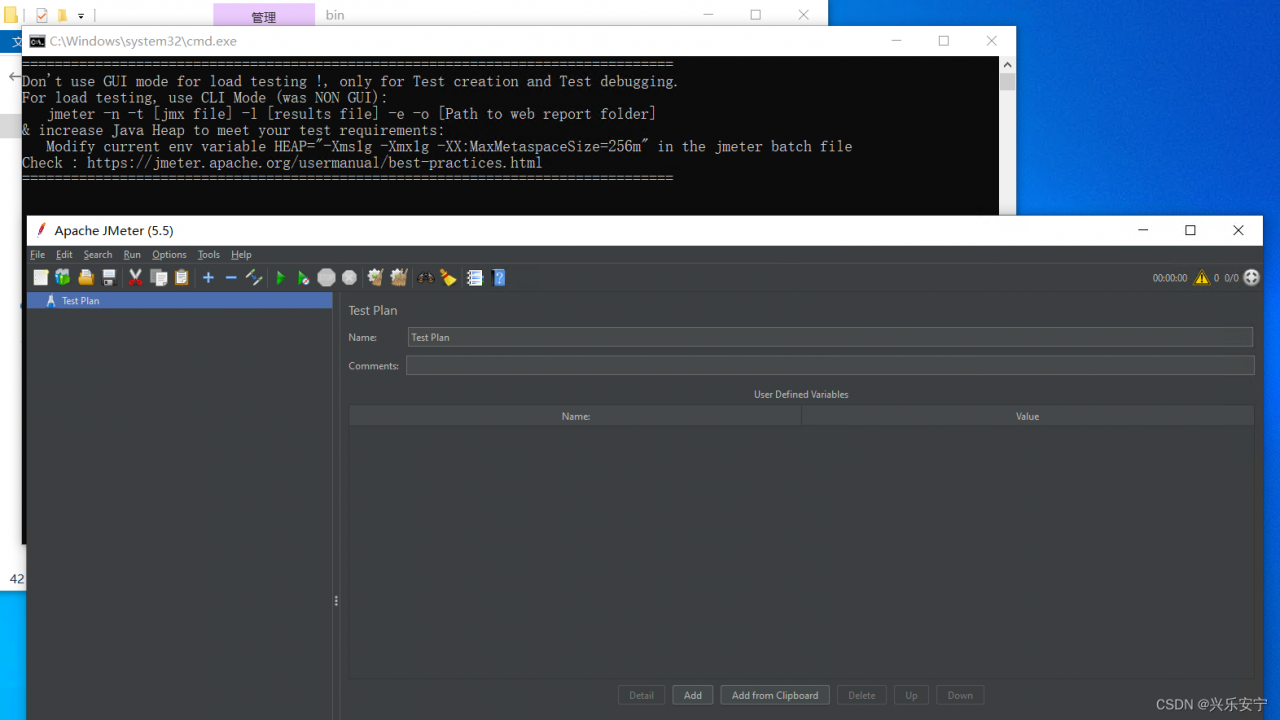Click the JMeter feather title icon
The height and width of the screenshot is (720, 1280).
point(41,230)
